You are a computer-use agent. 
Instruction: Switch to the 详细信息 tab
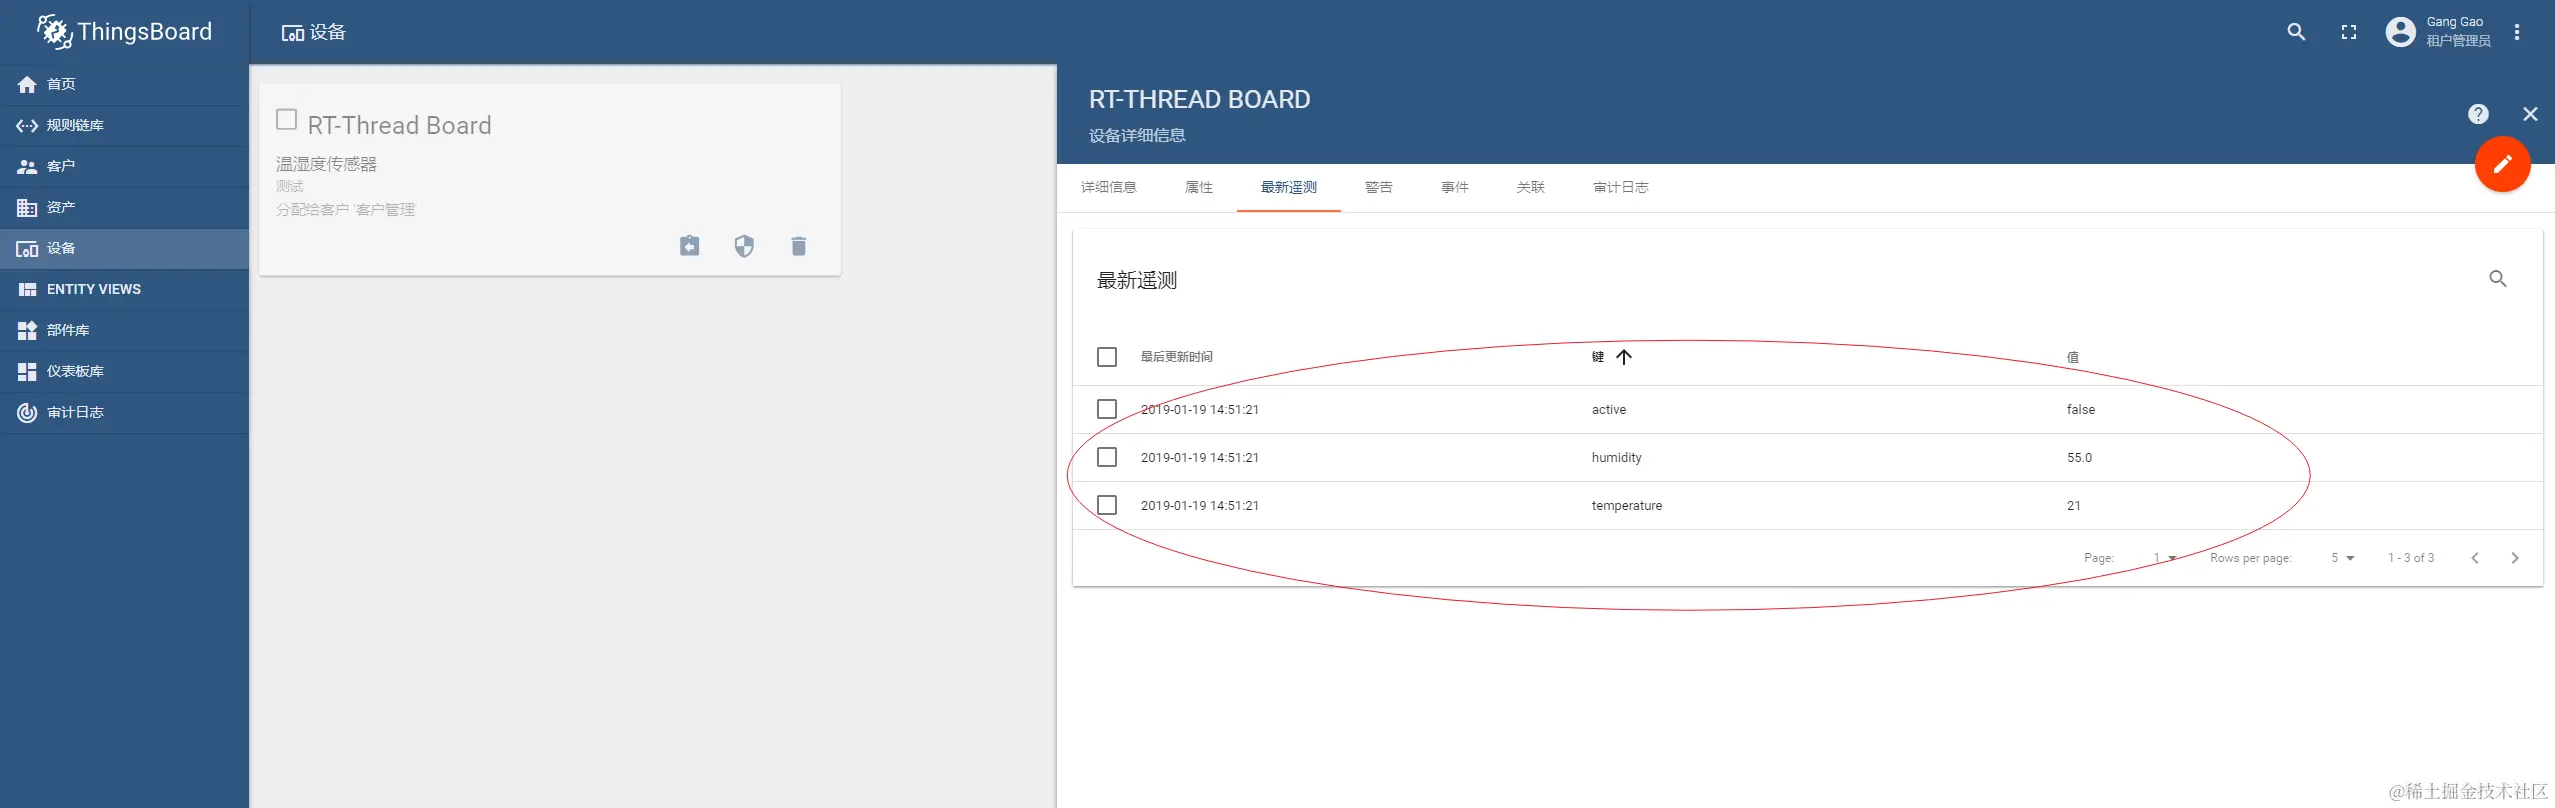click(1109, 187)
